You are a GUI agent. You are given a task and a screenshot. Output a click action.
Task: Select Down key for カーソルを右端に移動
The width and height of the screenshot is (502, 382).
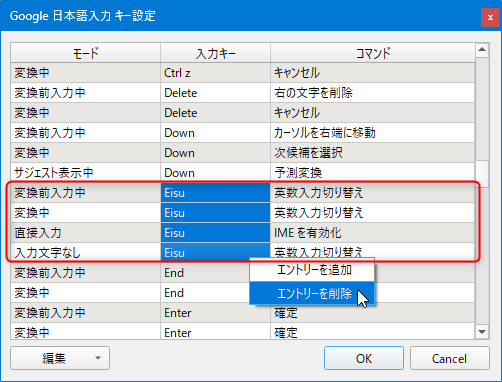215,133
